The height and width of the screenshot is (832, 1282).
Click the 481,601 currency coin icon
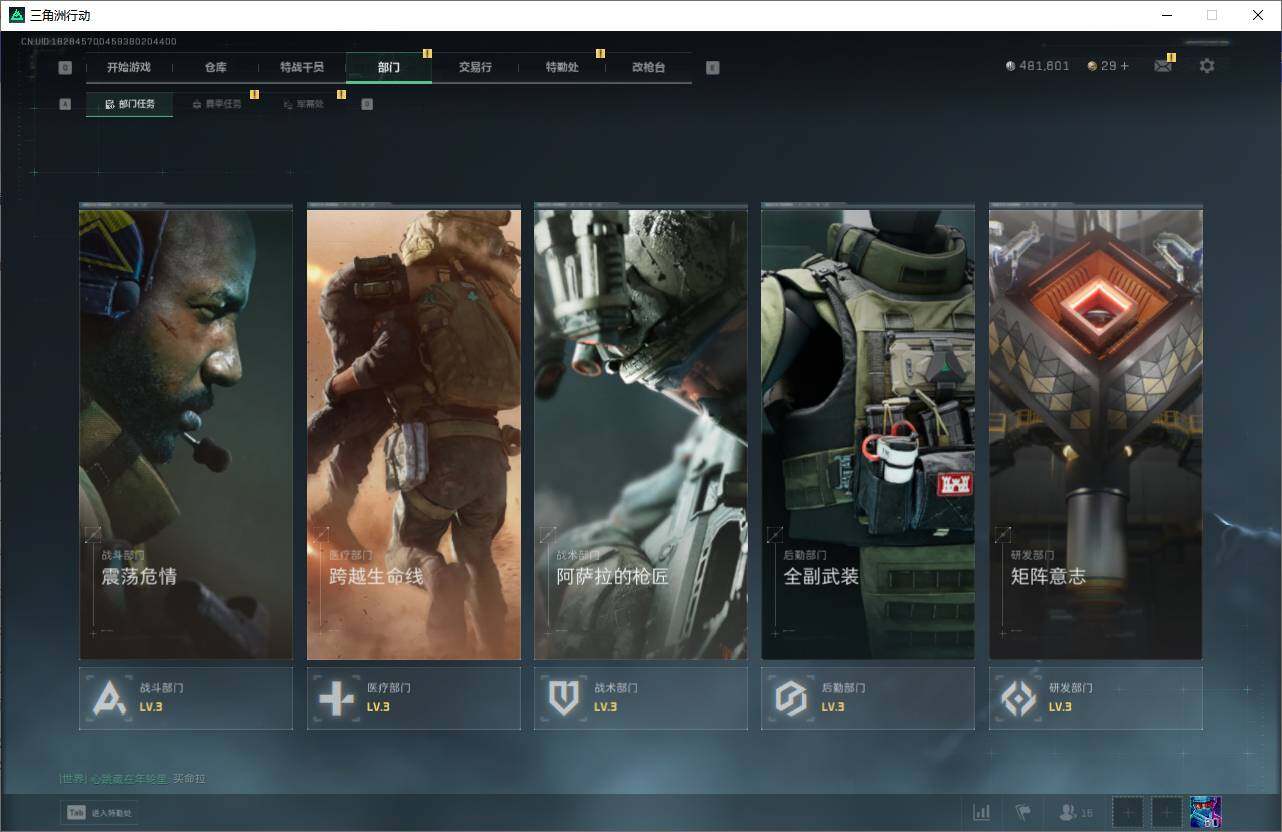(1010, 66)
